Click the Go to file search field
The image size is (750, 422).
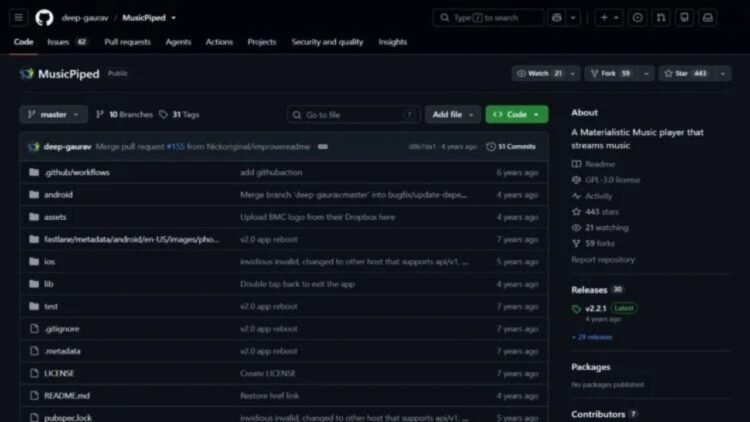pos(353,115)
